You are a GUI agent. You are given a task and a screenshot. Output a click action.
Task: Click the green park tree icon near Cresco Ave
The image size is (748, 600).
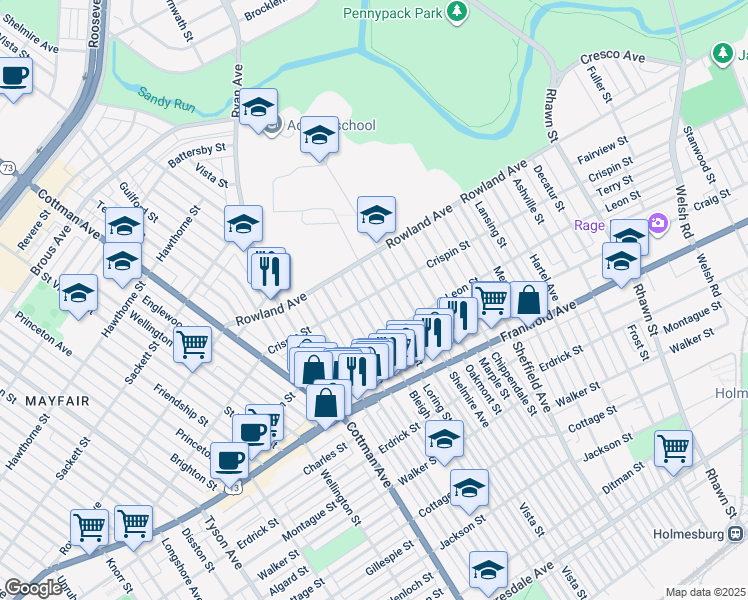coord(723,53)
